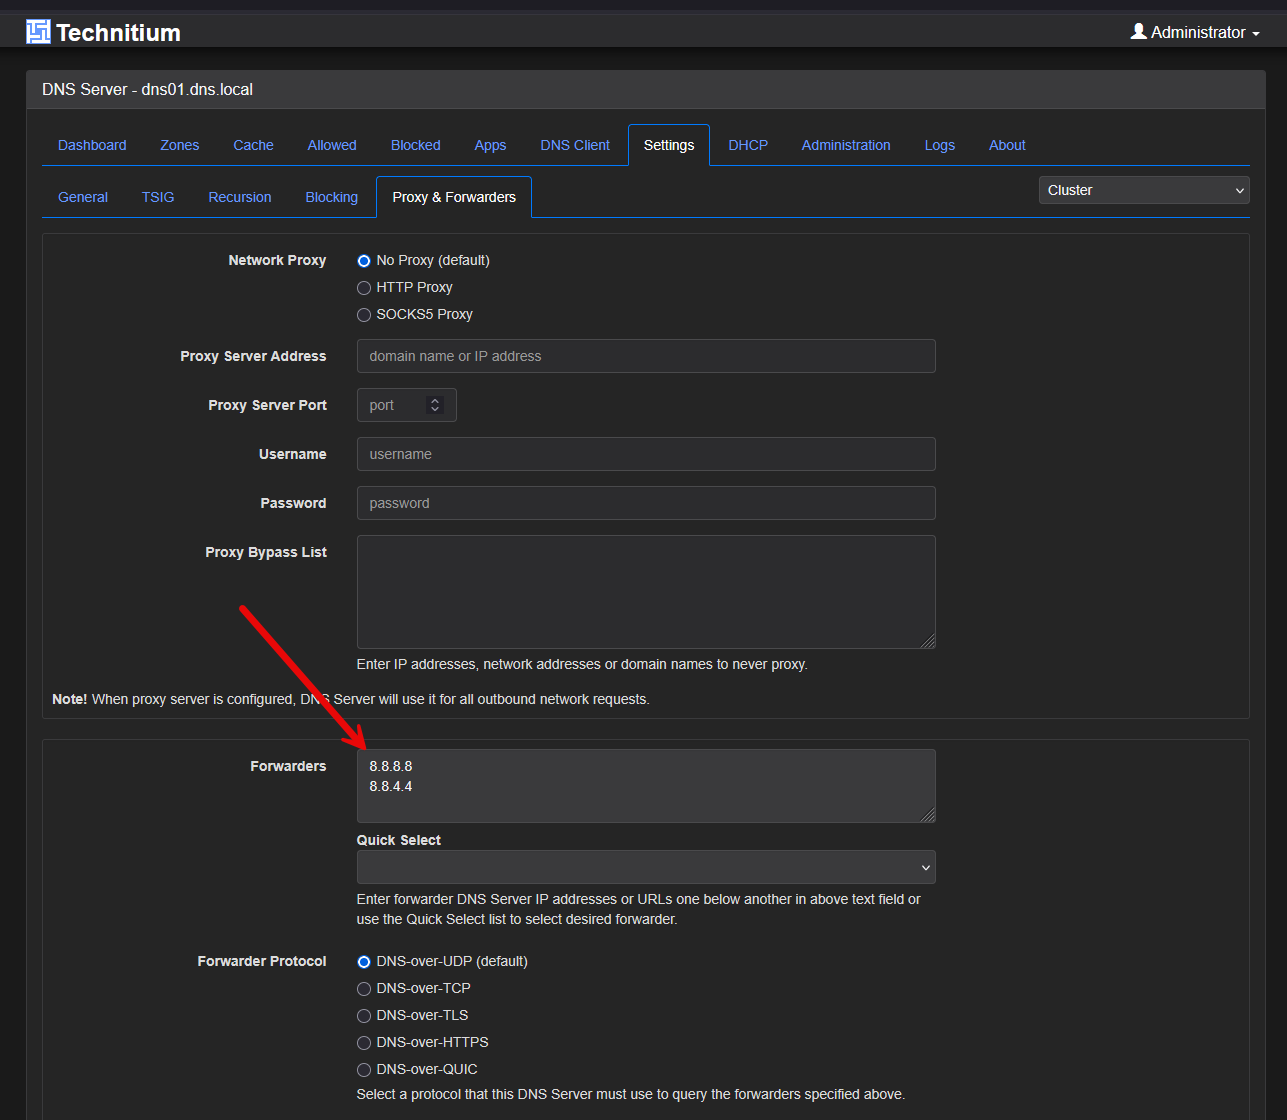Open the About tab
This screenshot has width=1287, height=1120.
pos(1007,145)
